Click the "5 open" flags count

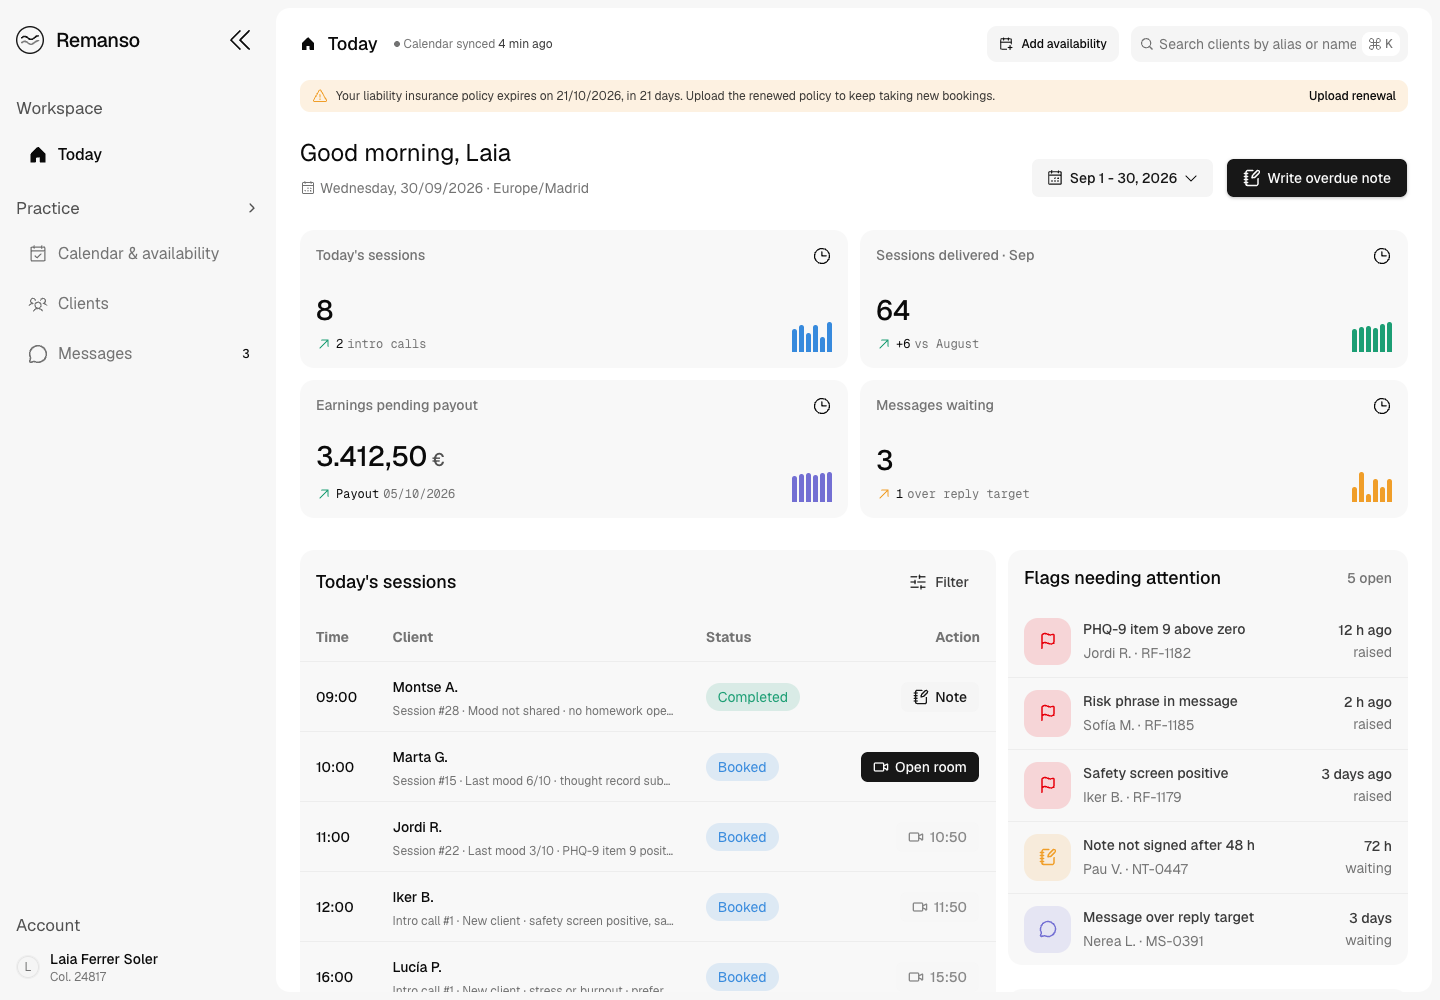tap(1369, 578)
